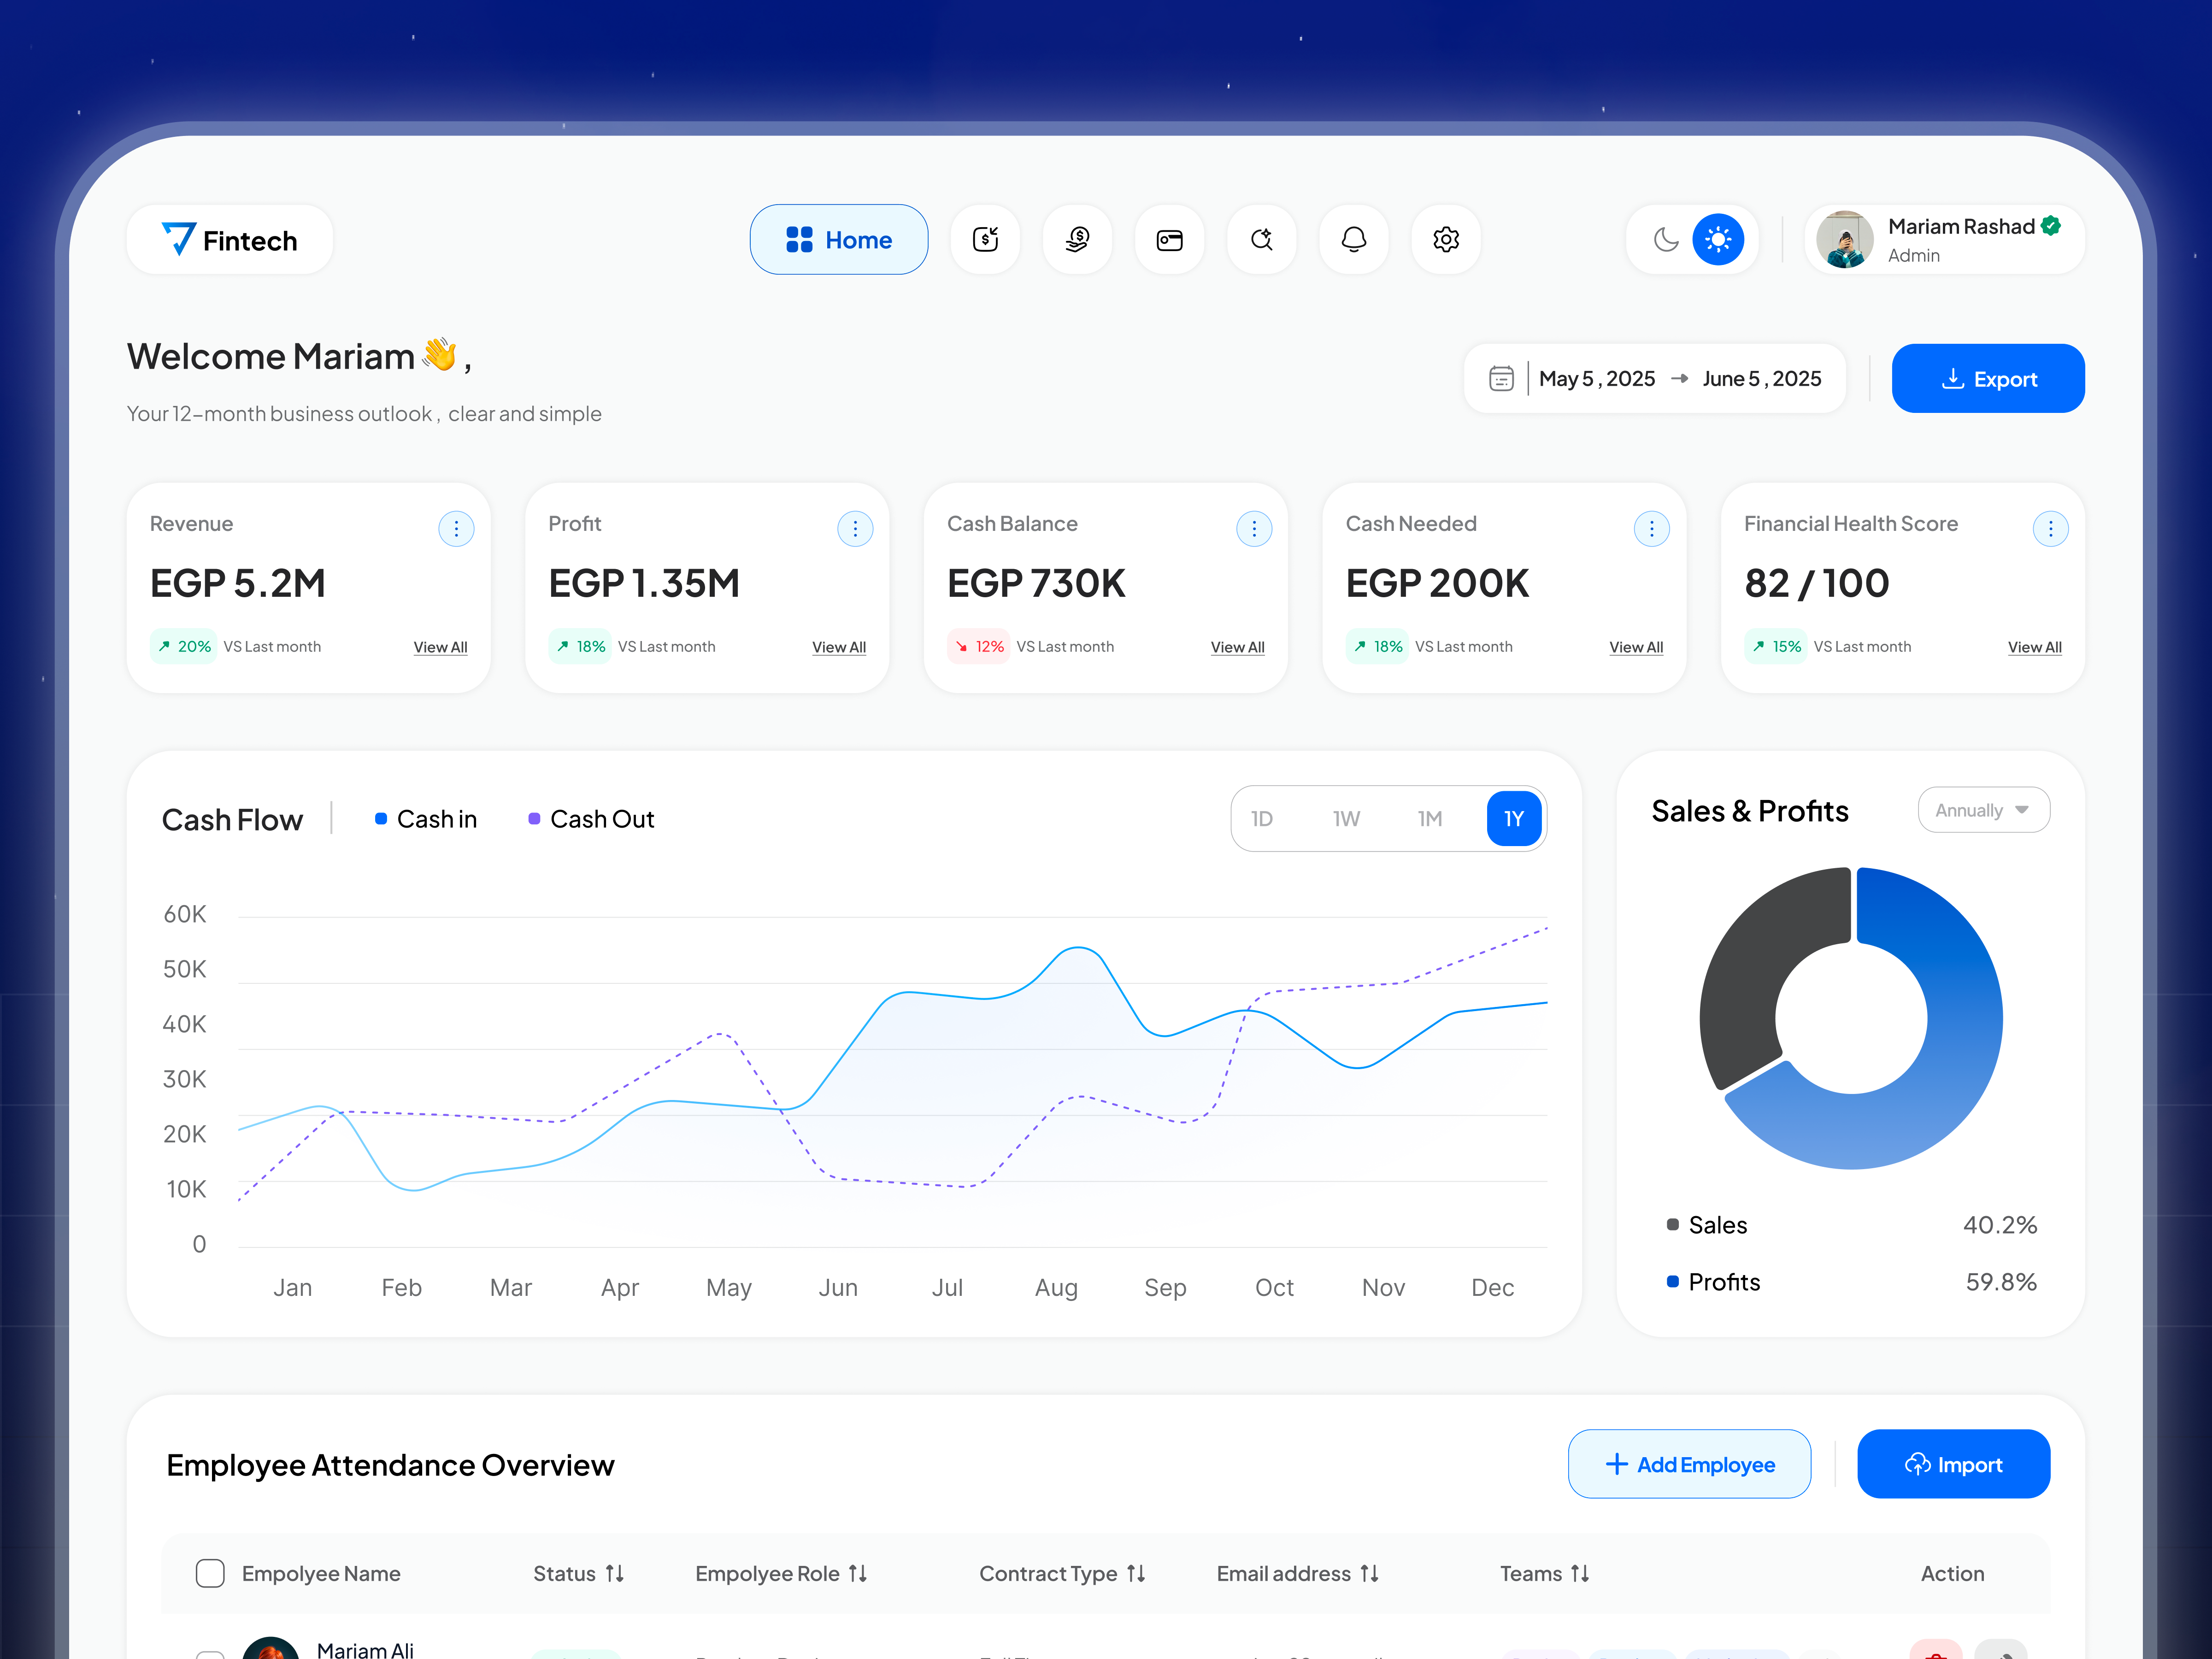2212x1659 pixels.
Task: Click the Profits legend entry
Action: (x=1714, y=1282)
